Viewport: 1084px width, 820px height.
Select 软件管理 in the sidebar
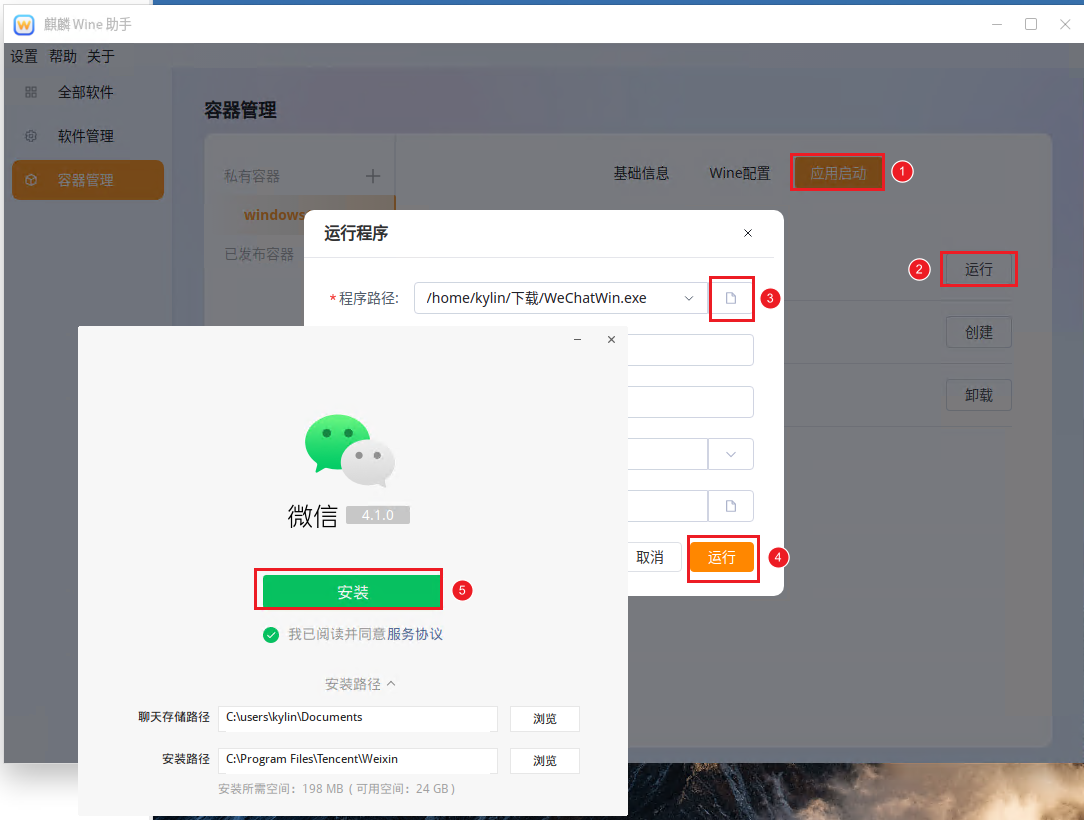coord(86,136)
